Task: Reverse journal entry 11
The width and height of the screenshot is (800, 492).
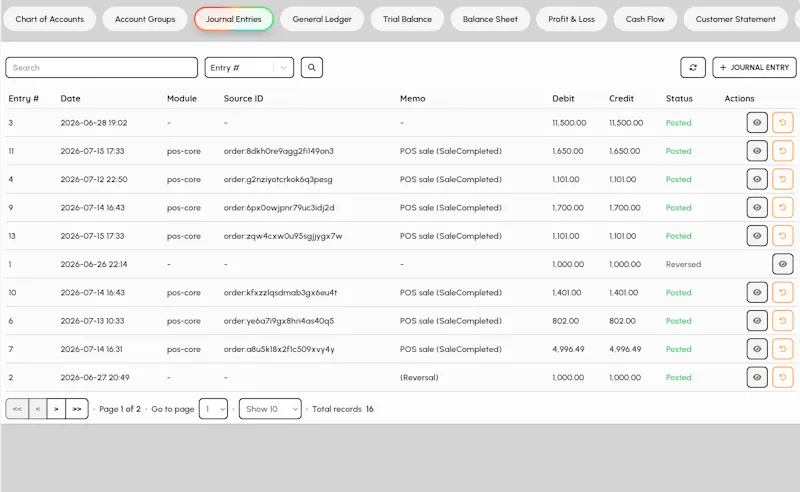Action: (783, 151)
